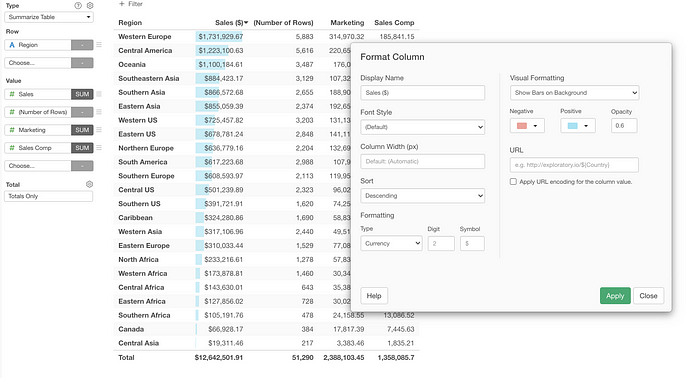Click the Close button in Format Column
Viewport: 700px width, 378px height.
coord(648,296)
